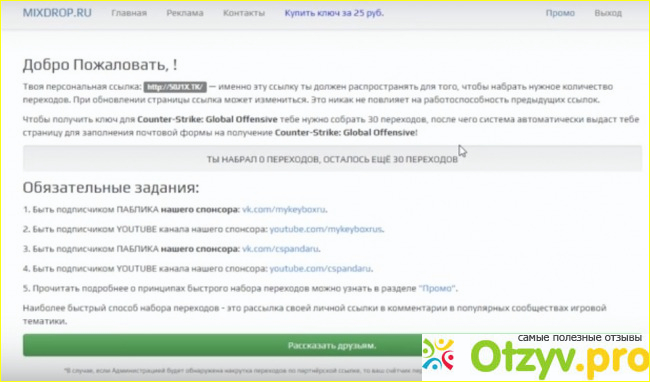Image resolution: width=650 pixels, height=382 pixels.
Task: Open the vk.com/cspandaru sponsor link
Action: click(280, 249)
